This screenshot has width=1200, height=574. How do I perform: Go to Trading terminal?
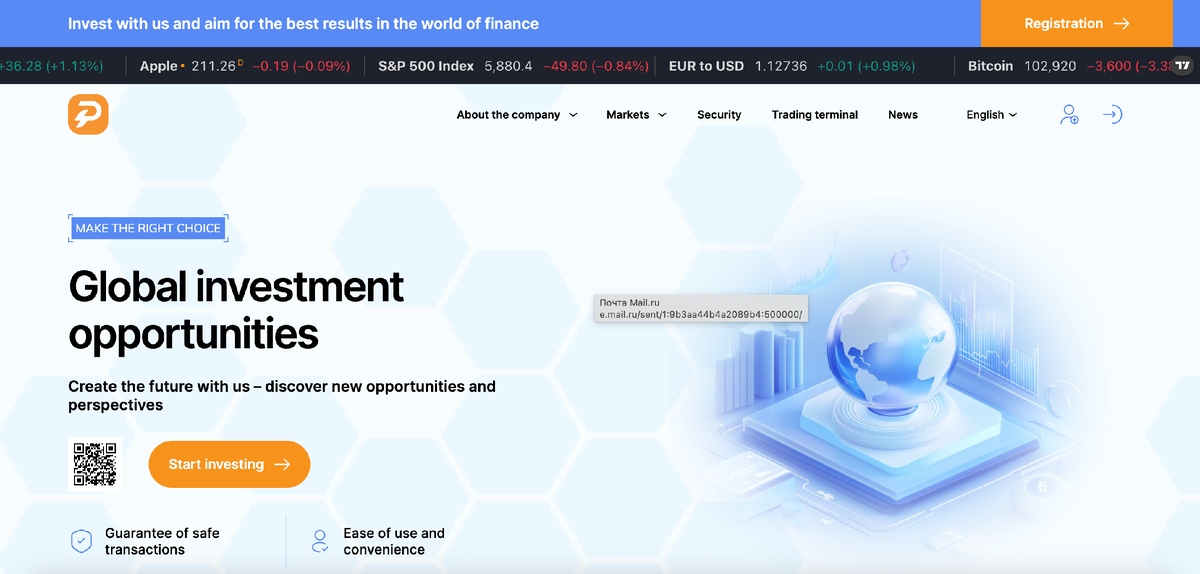[815, 115]
